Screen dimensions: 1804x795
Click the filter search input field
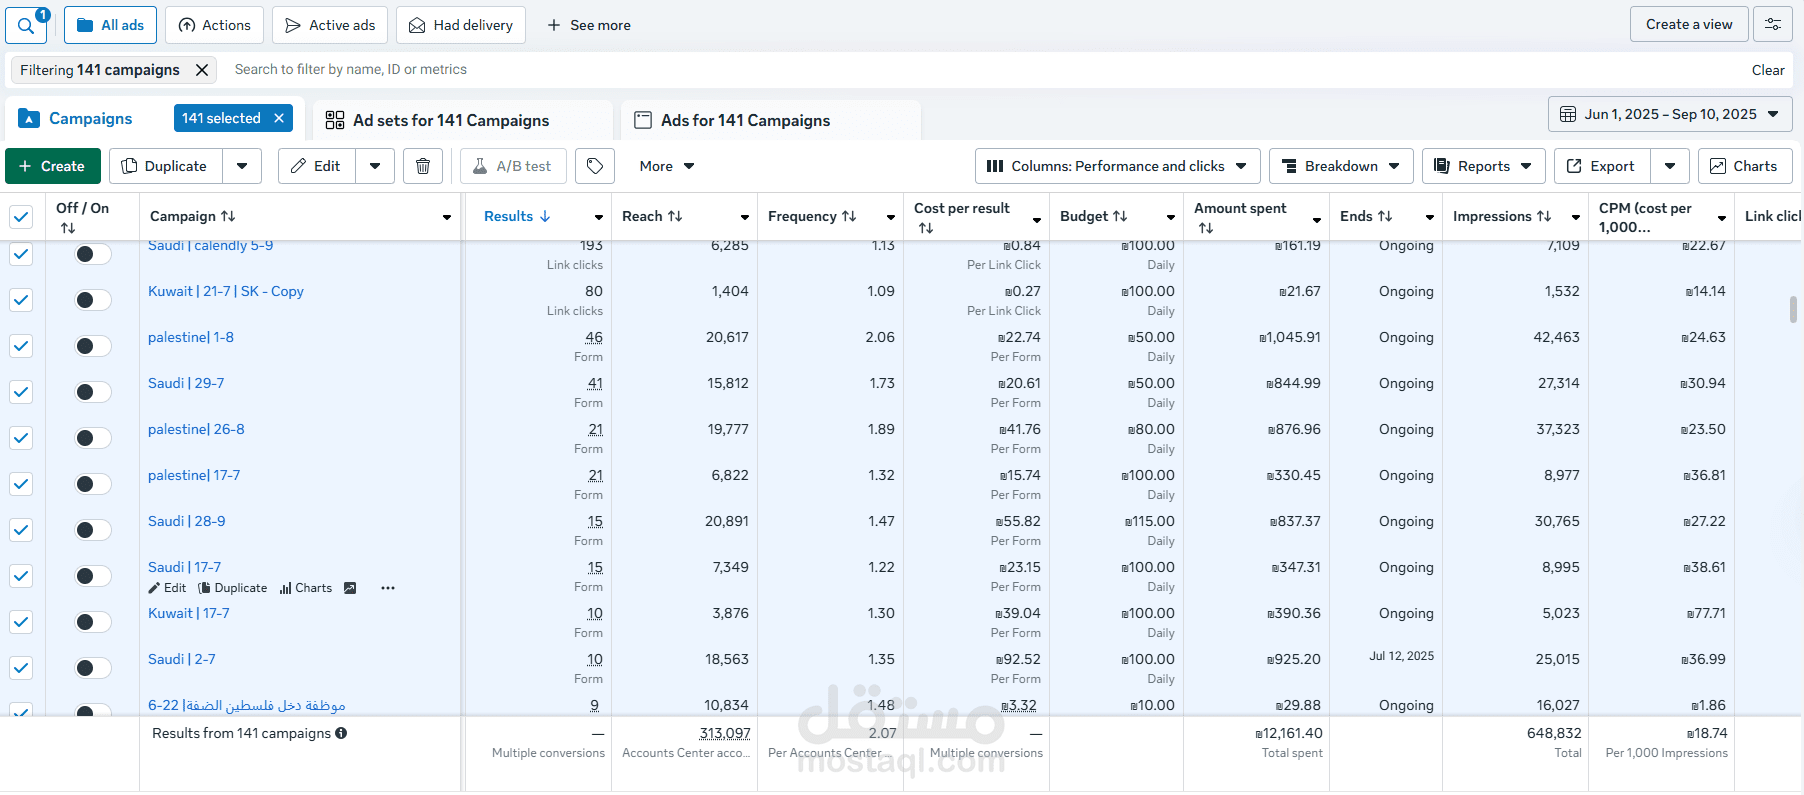point(600,70)
